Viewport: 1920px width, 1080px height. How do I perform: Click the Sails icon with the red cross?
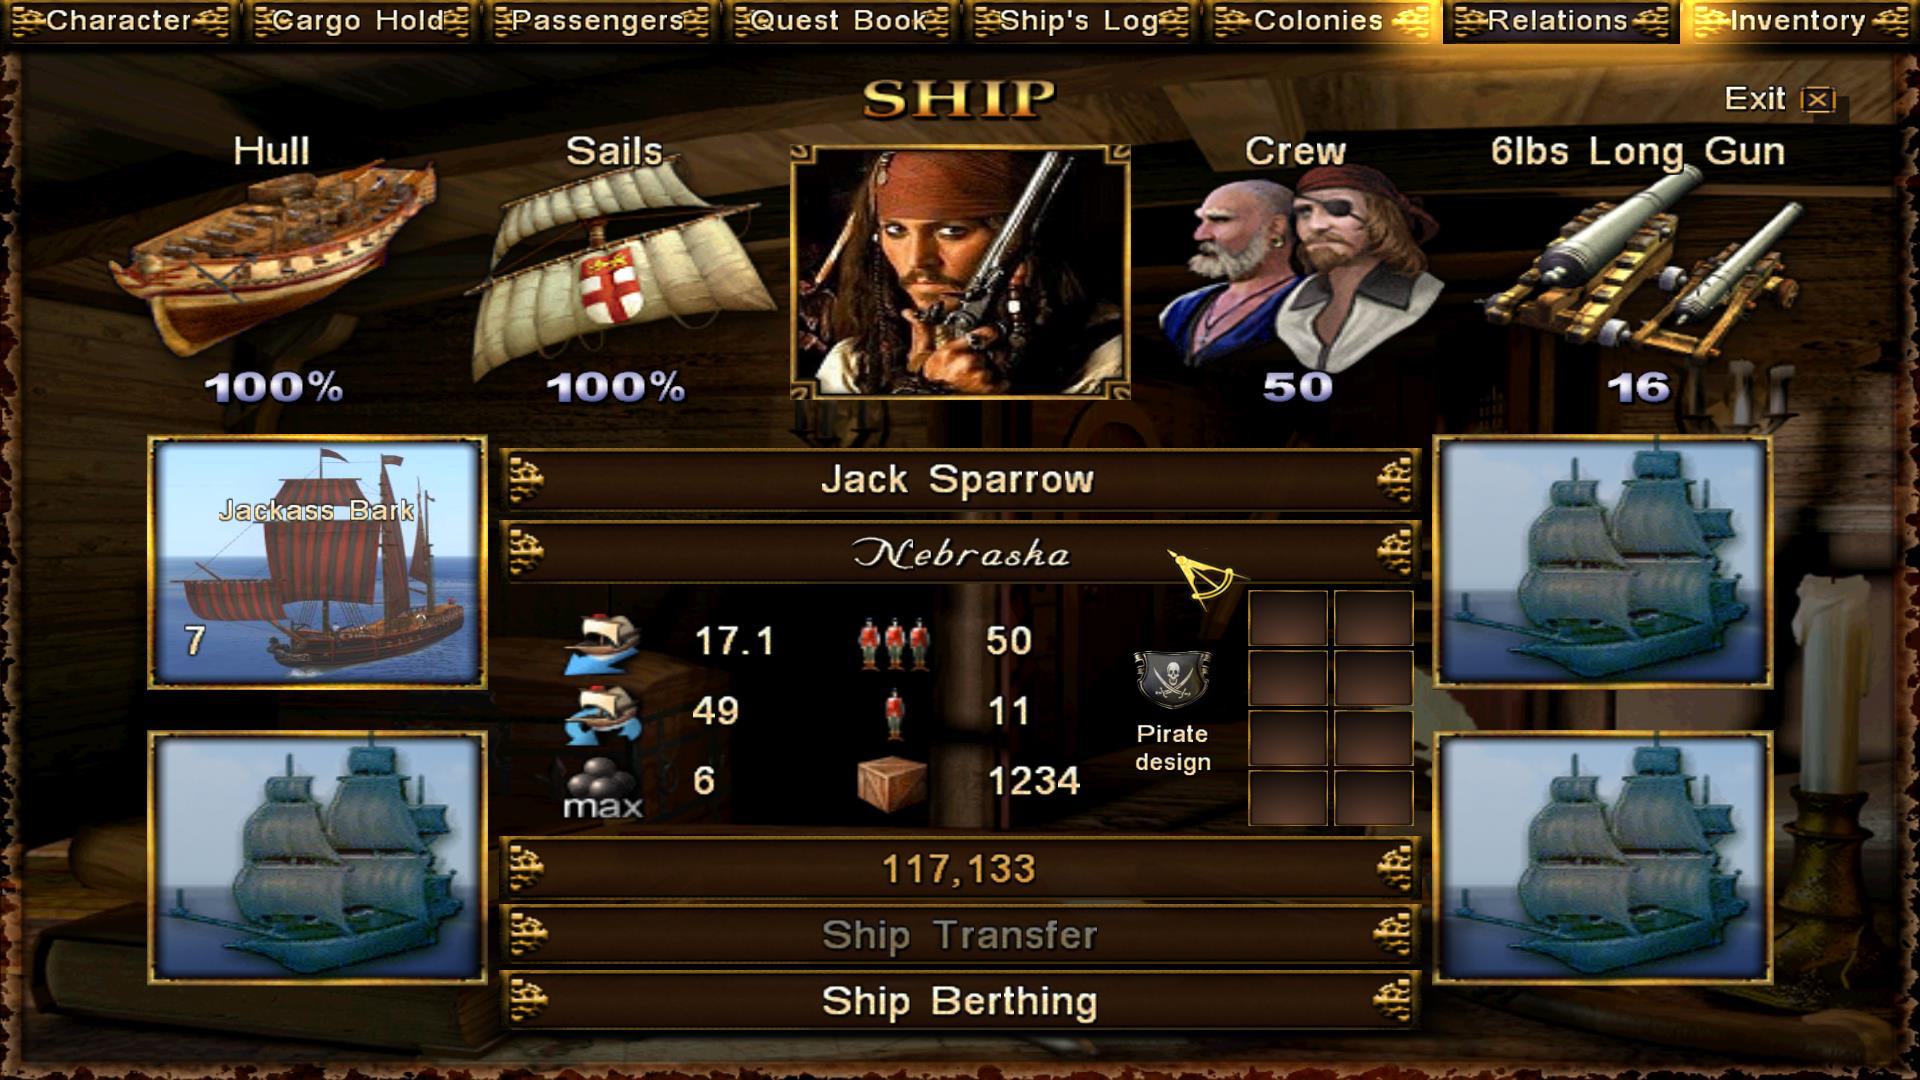tap(616, 270)
